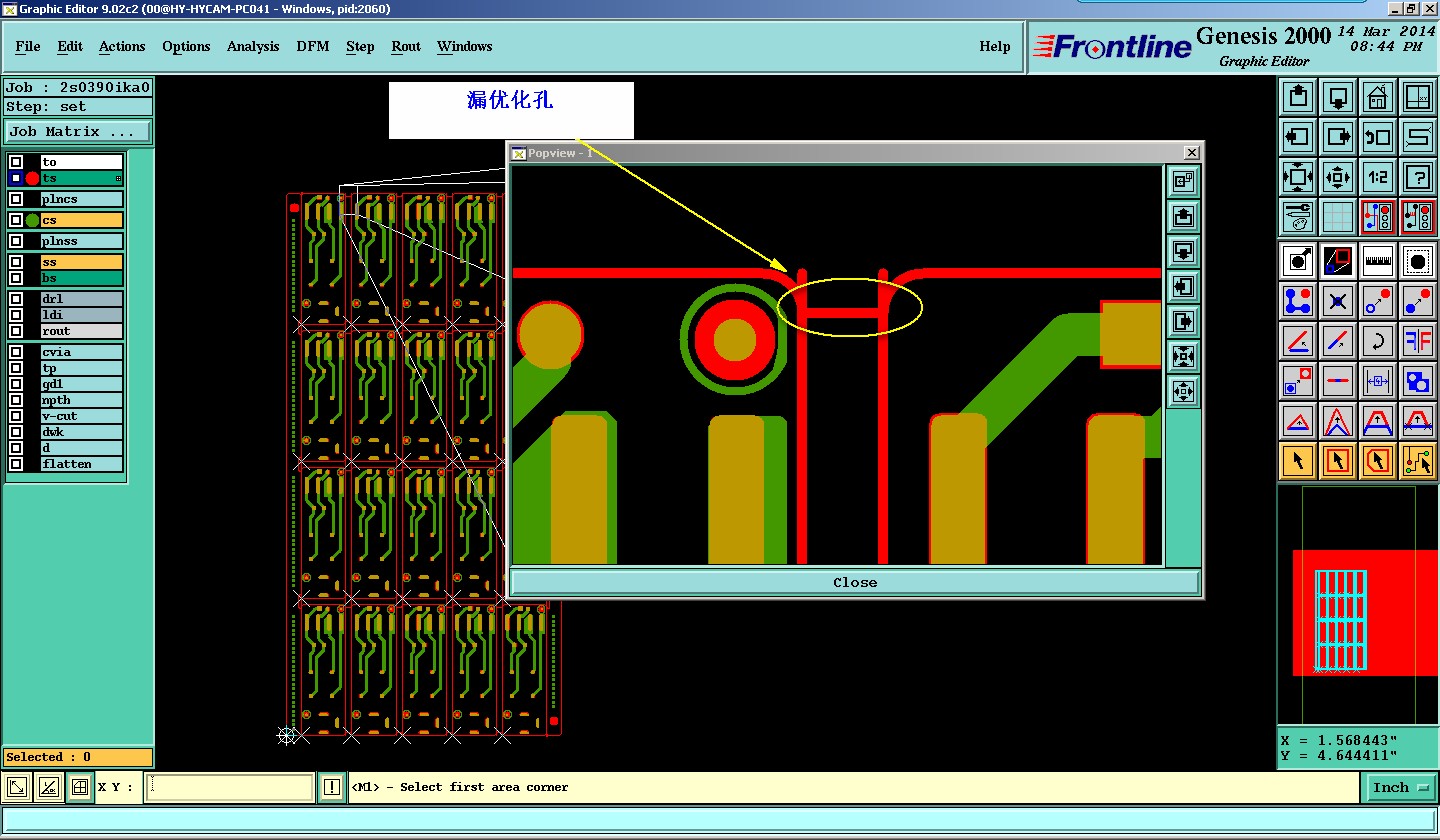1440x840 pixels.
Task: Open the File menu
Action: [x=28, y=46]
